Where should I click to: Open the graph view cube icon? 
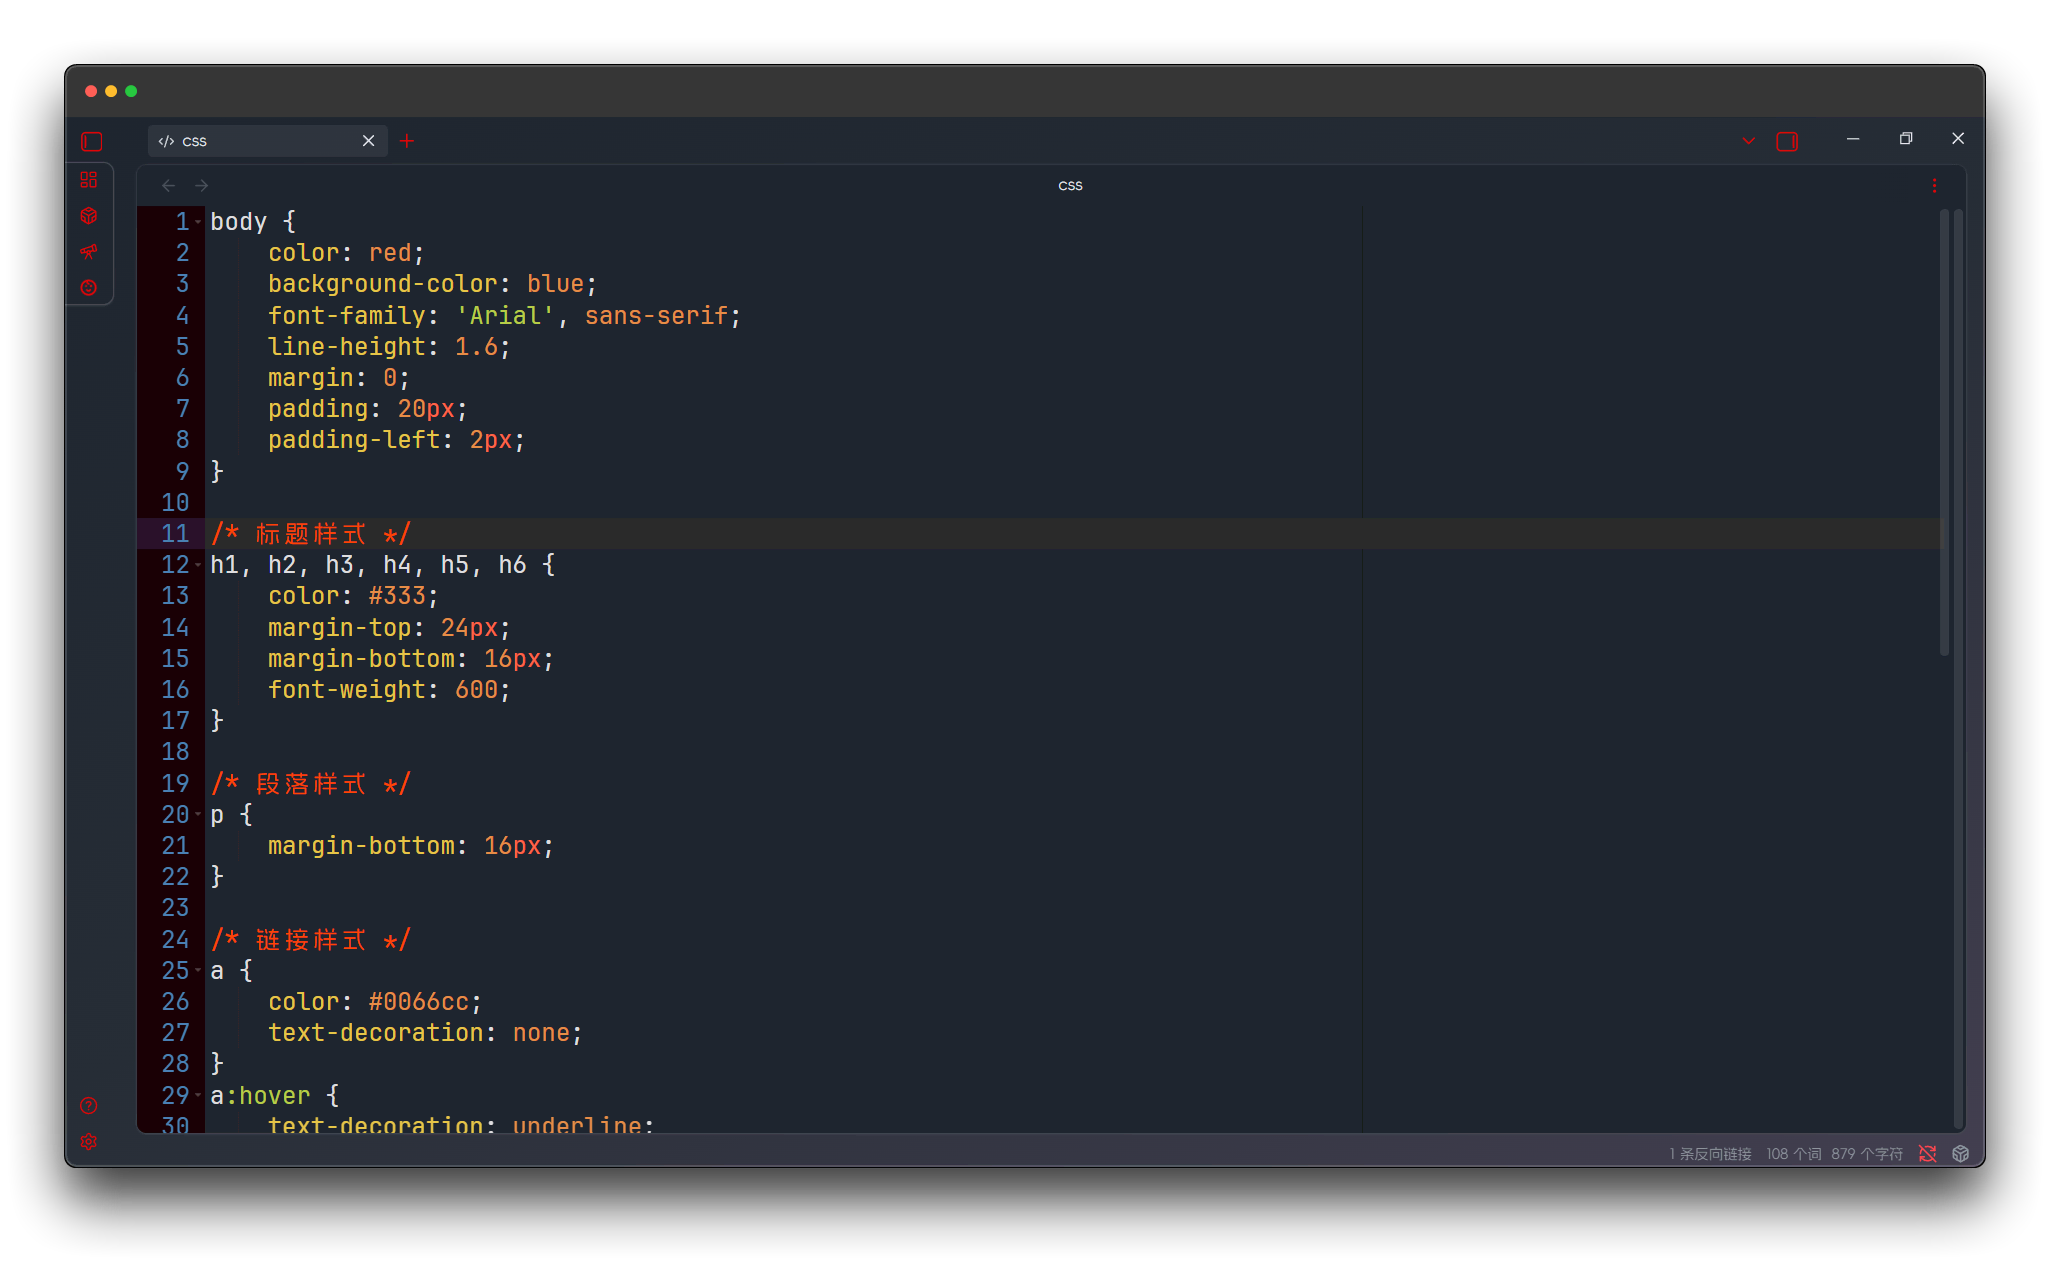point(90,215)
